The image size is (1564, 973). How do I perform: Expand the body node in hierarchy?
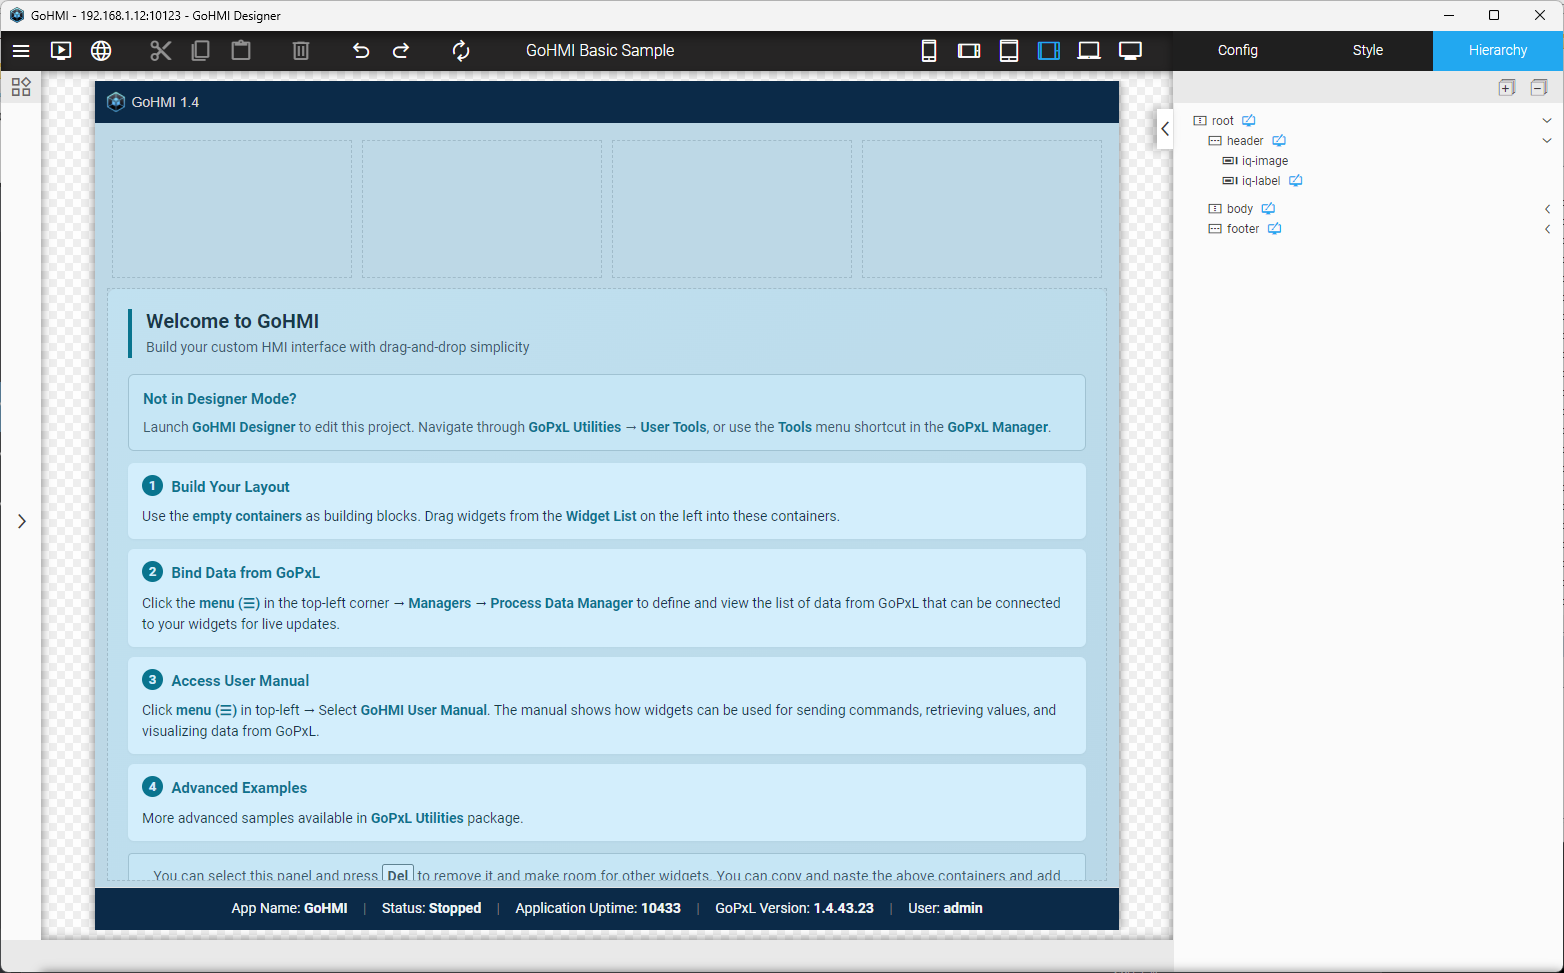pos(1547,209)
